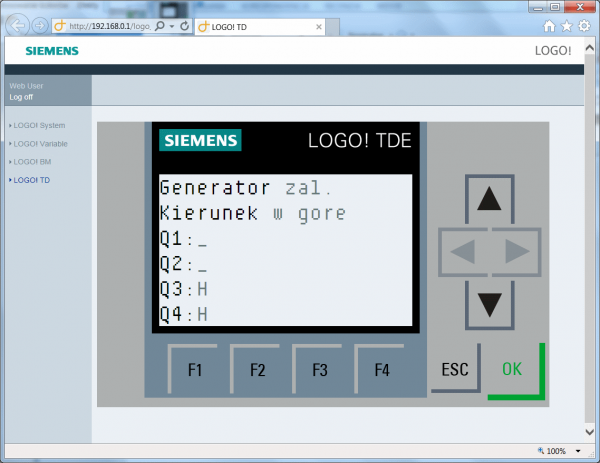The width and height of the screenshot is (600, 463).
Task: Select LOGO! TD menu item
Action: [31, 180]
